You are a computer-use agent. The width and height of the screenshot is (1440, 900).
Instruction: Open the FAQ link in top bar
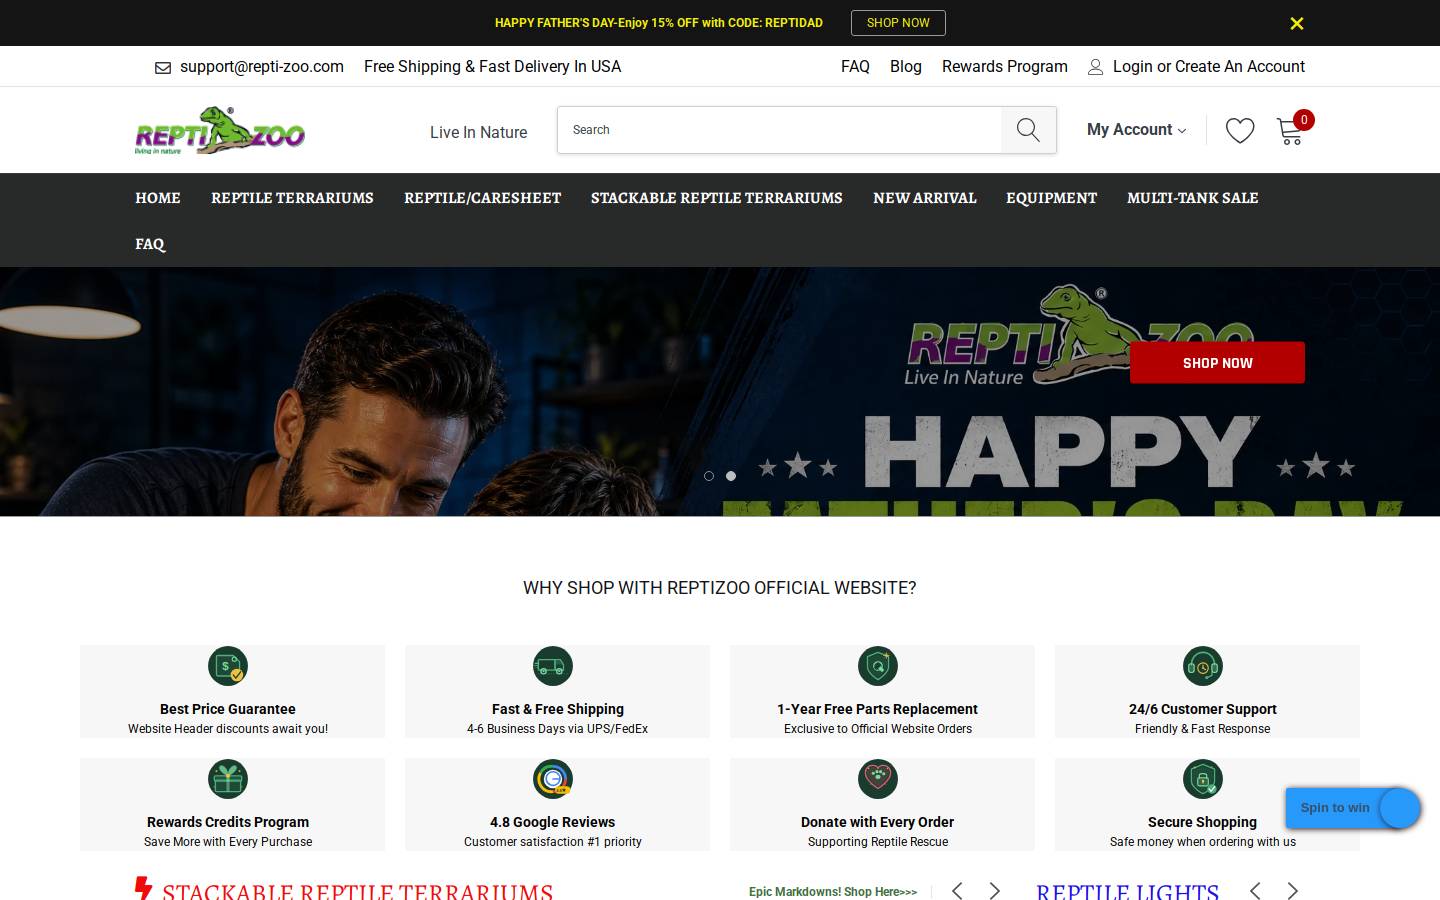pyautogui.click(x=855, y=66)
